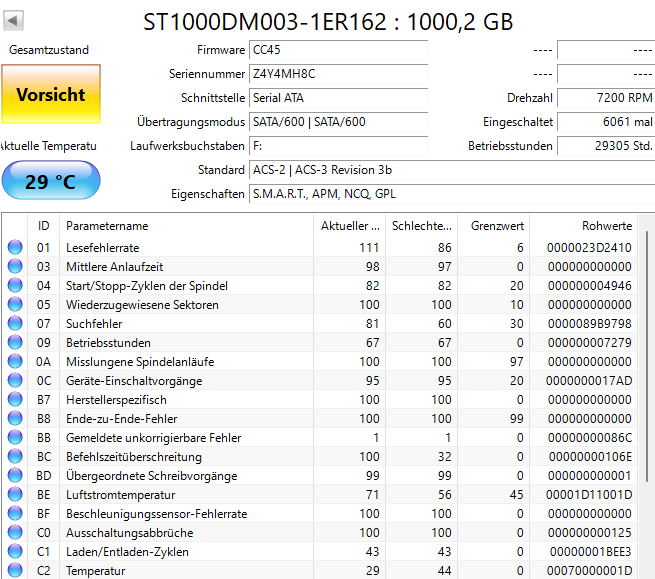The image size is (655, 579).
Task: Select the Mittlere Anlaufzeit parameter name
Action: pyautogui.click(x=114, y=267)
